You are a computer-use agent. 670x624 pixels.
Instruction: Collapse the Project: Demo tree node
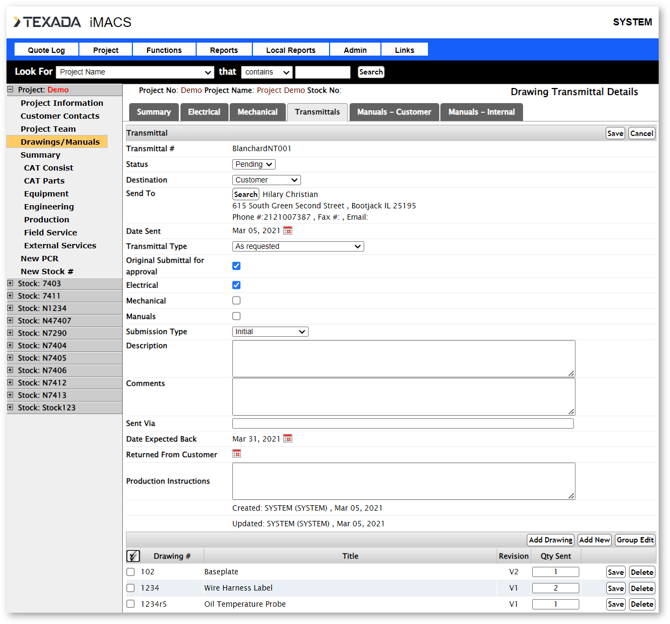[11, 90]
